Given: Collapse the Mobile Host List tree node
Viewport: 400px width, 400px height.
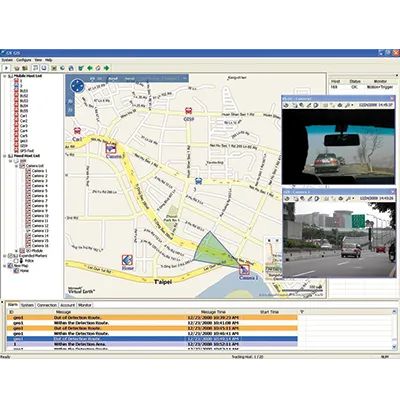Looking at the screenshot, I should 5,76.
